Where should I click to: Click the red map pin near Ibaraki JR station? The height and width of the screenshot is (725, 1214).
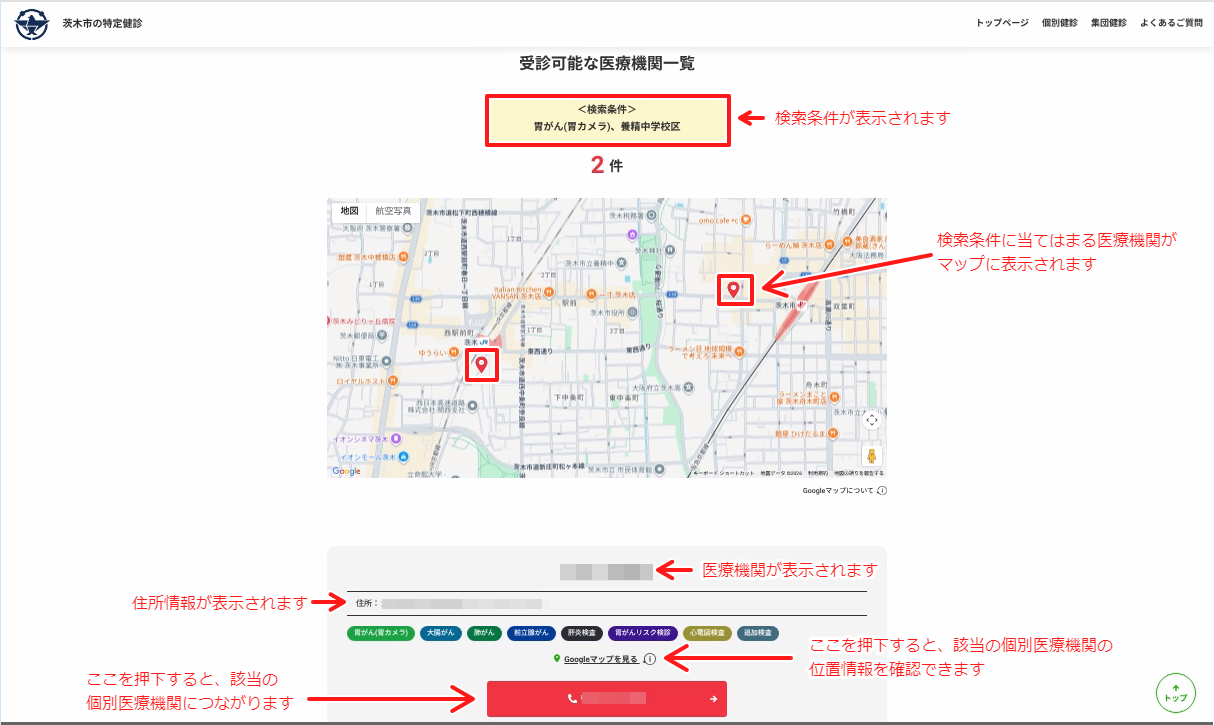coord(482,365)
